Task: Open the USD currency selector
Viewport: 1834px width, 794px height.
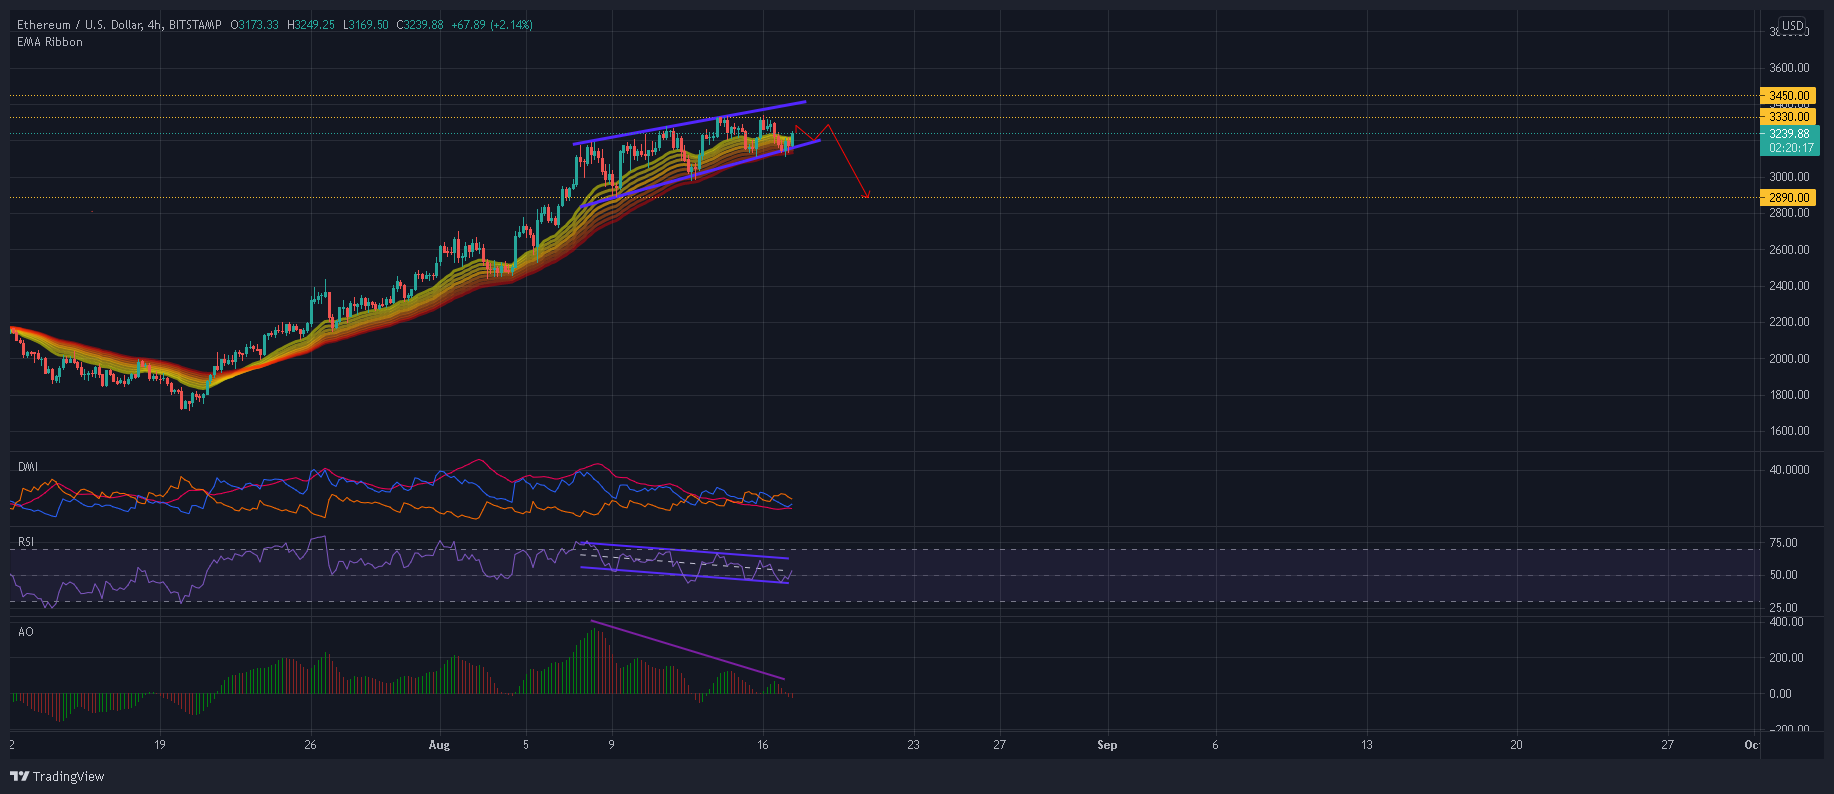Action: (x=1792, y=26)
